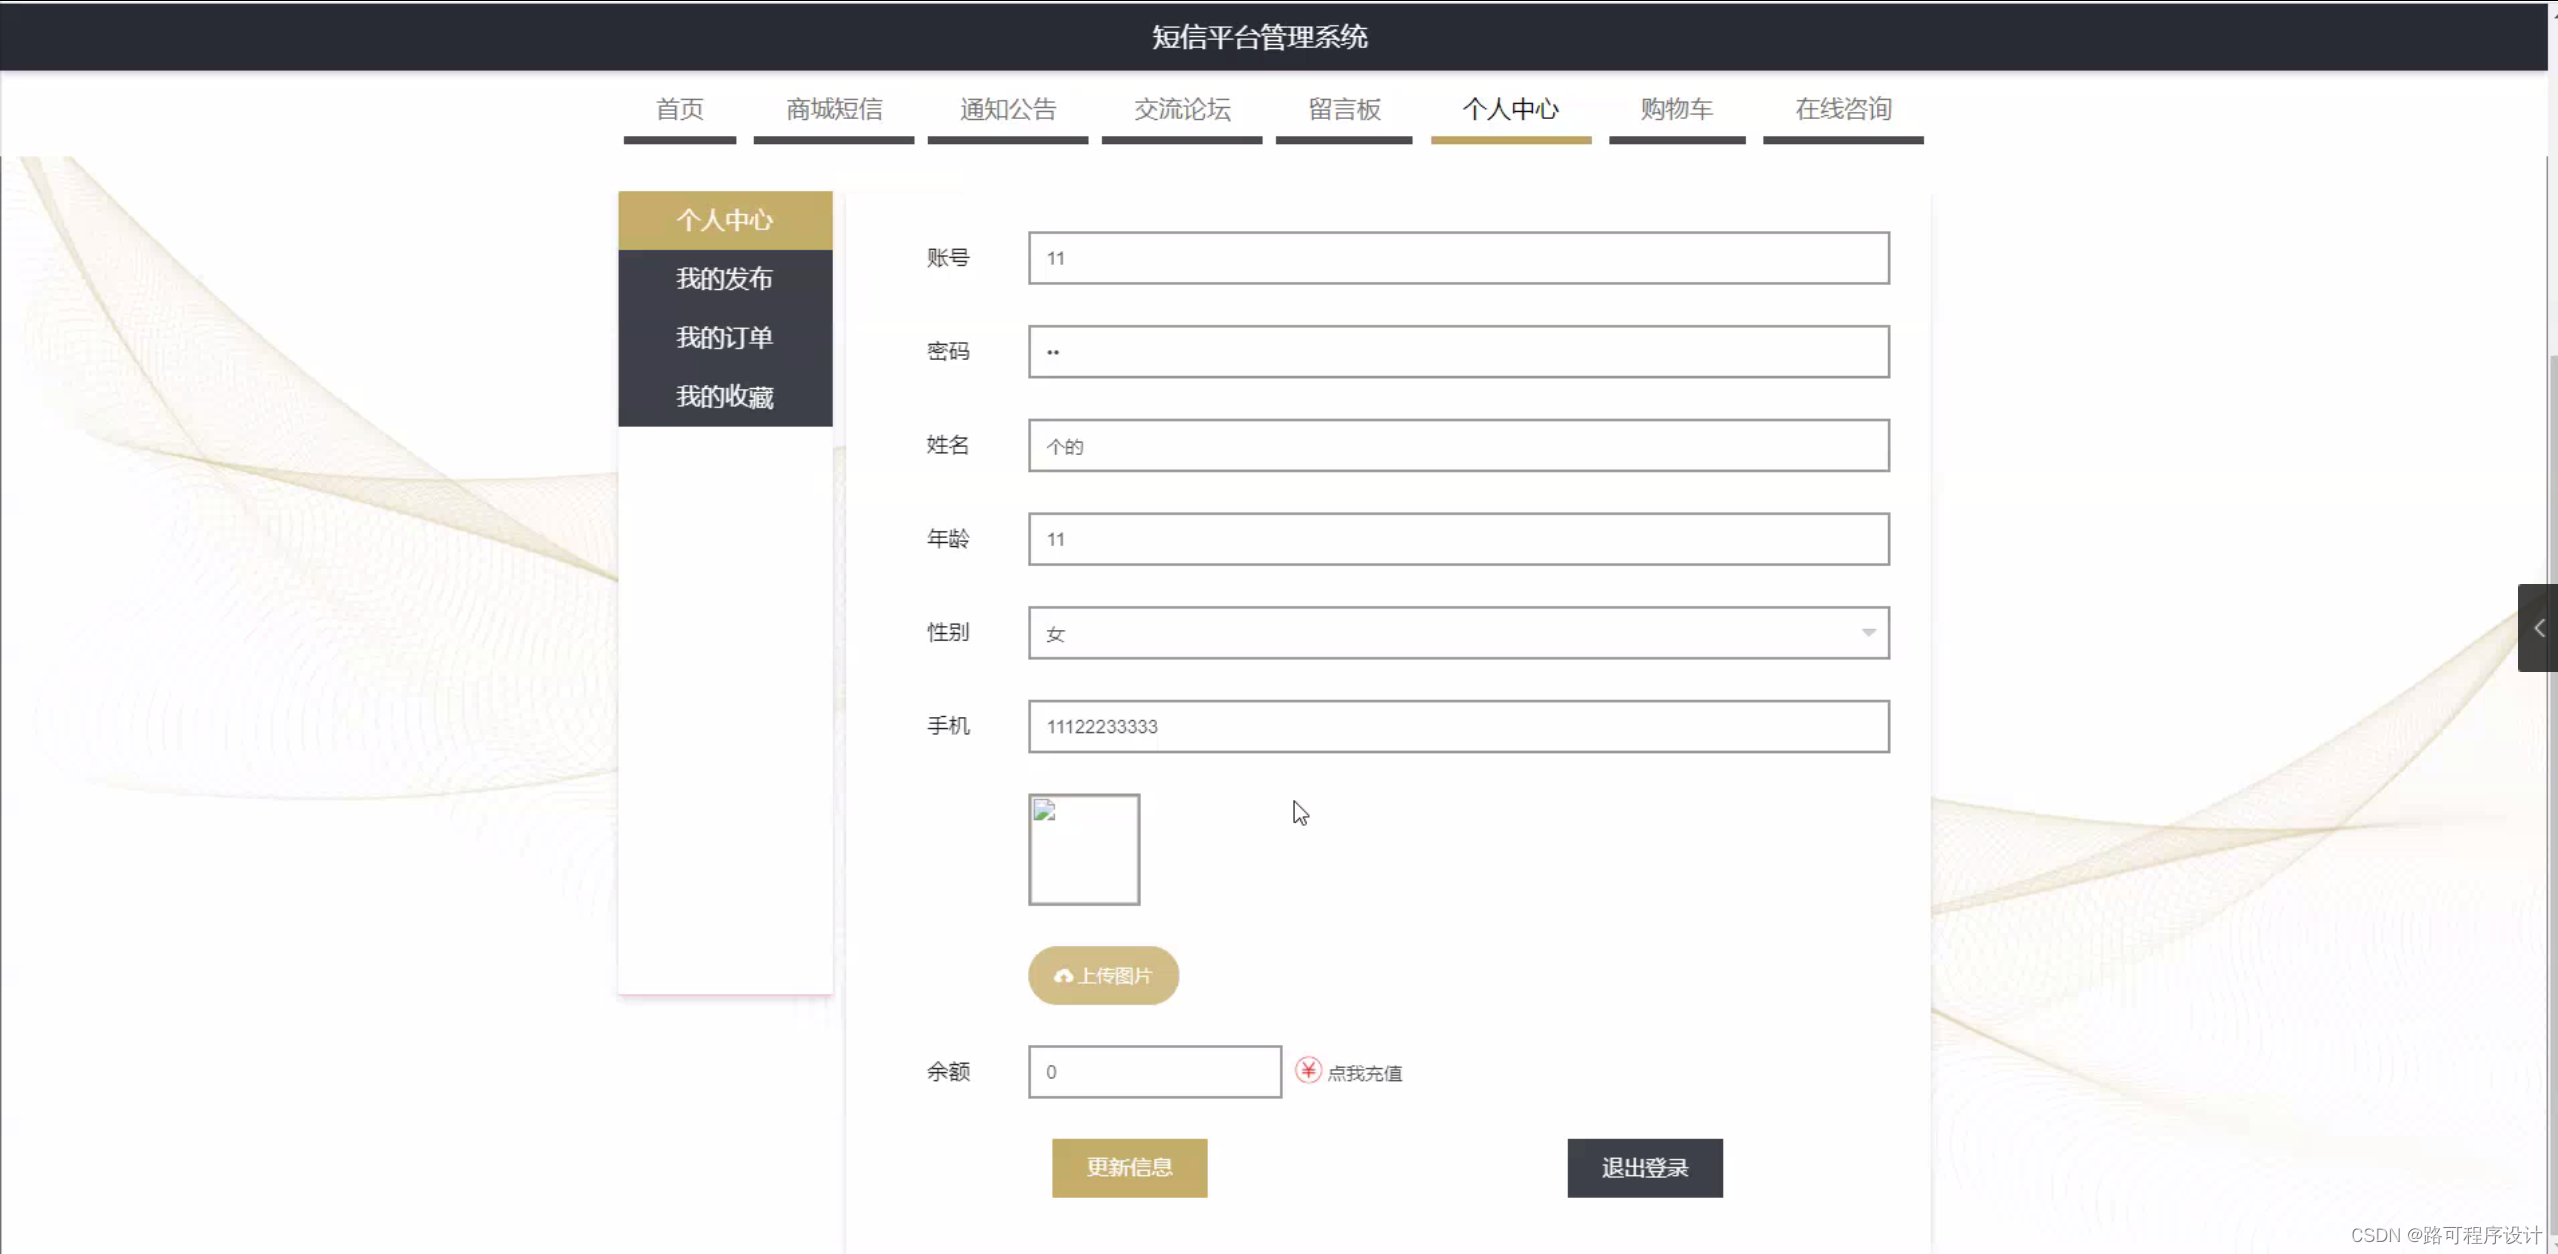Go to 首页 tab

(x=679, y=109)
